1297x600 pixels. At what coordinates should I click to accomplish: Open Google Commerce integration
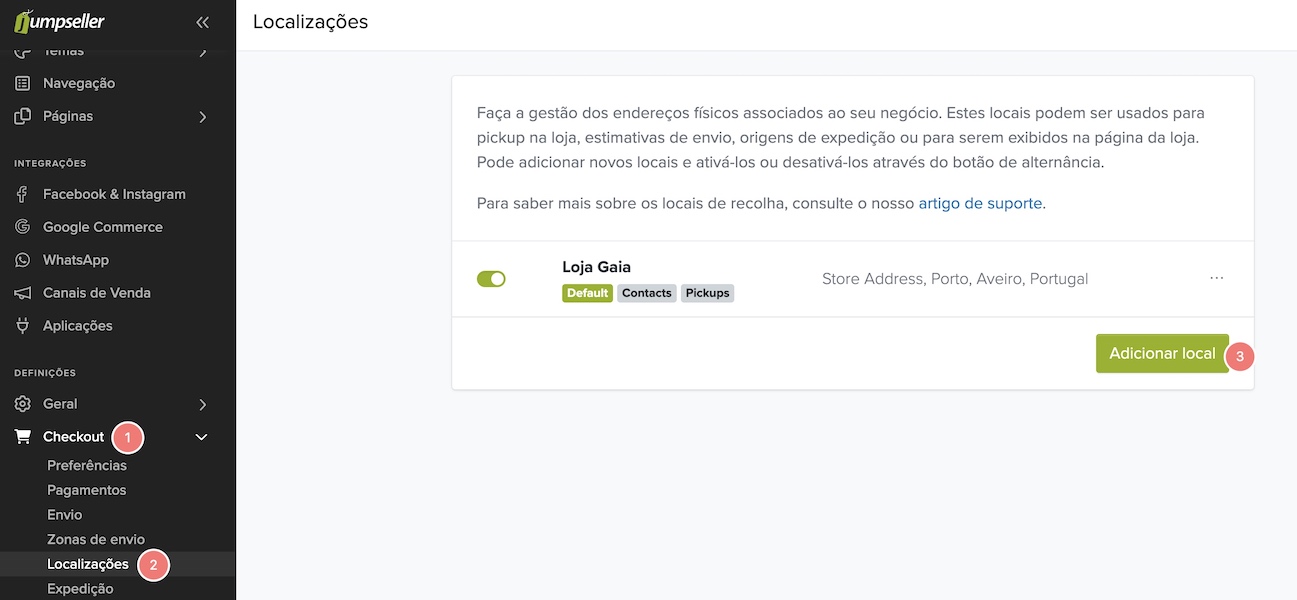pos(102,227)
